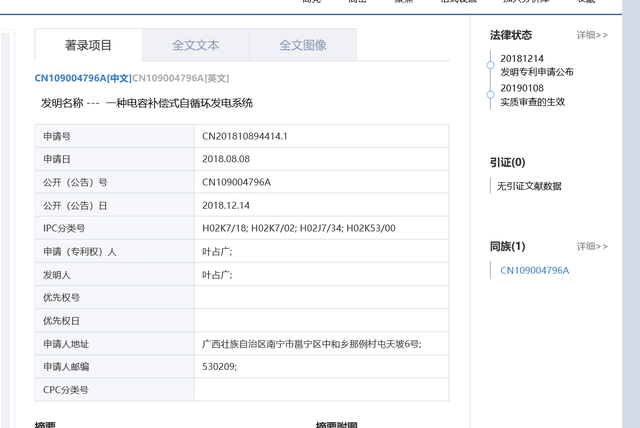The width and height of the screenshot is (640, 428).
Task: Click the 20190108 legal status timeline marker
Action: click(491, 95)
